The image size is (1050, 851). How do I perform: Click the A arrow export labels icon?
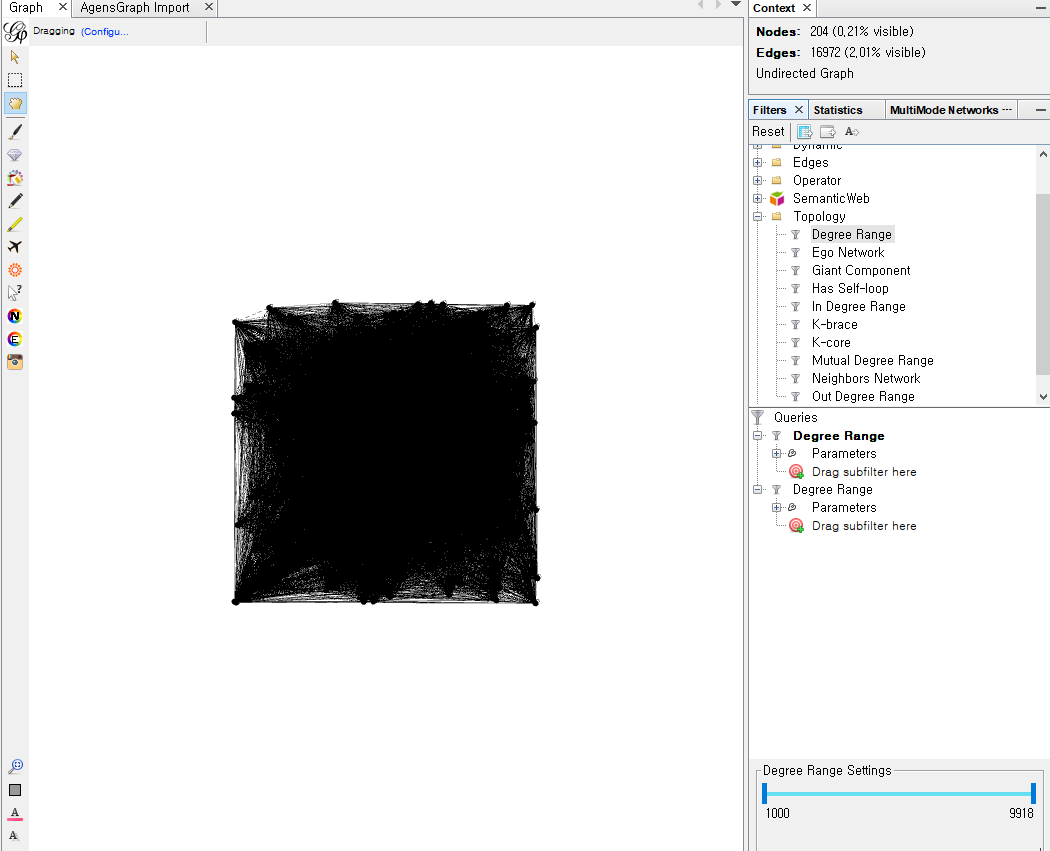coord(852,131)
